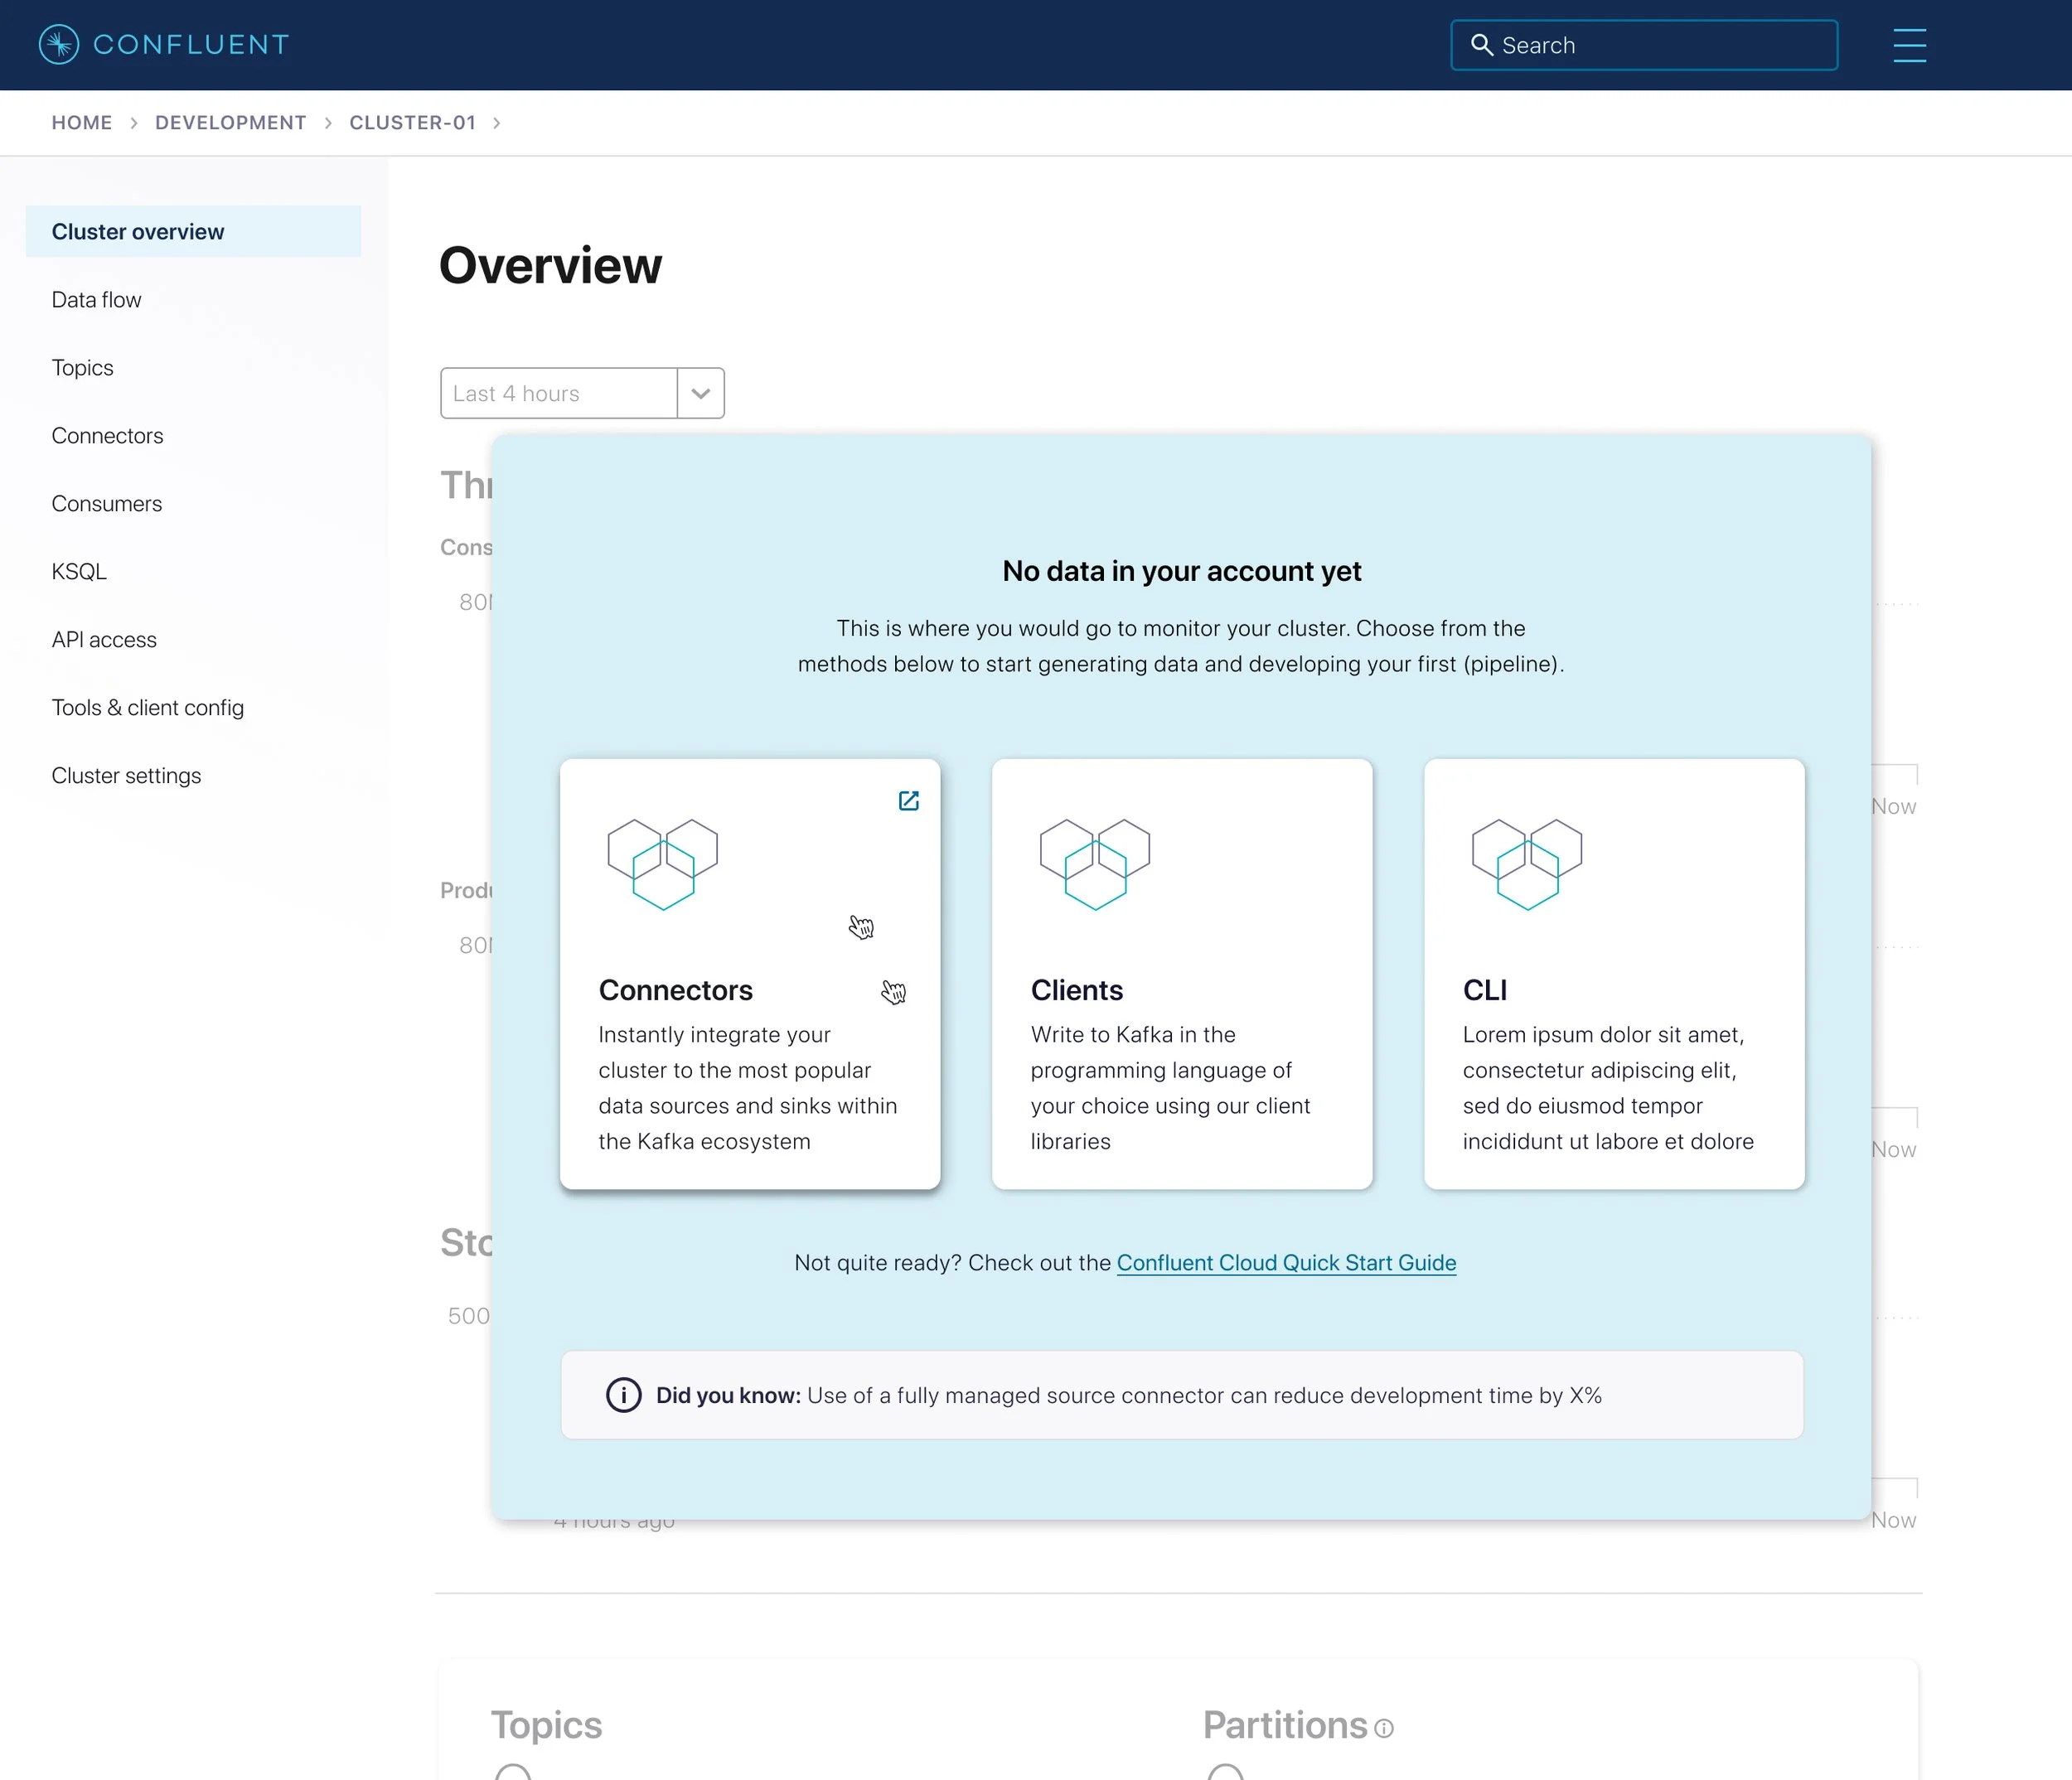2072x1780 pixels.
Task: Click the Partitions info icon
Action: (x=1384, y=1729)
